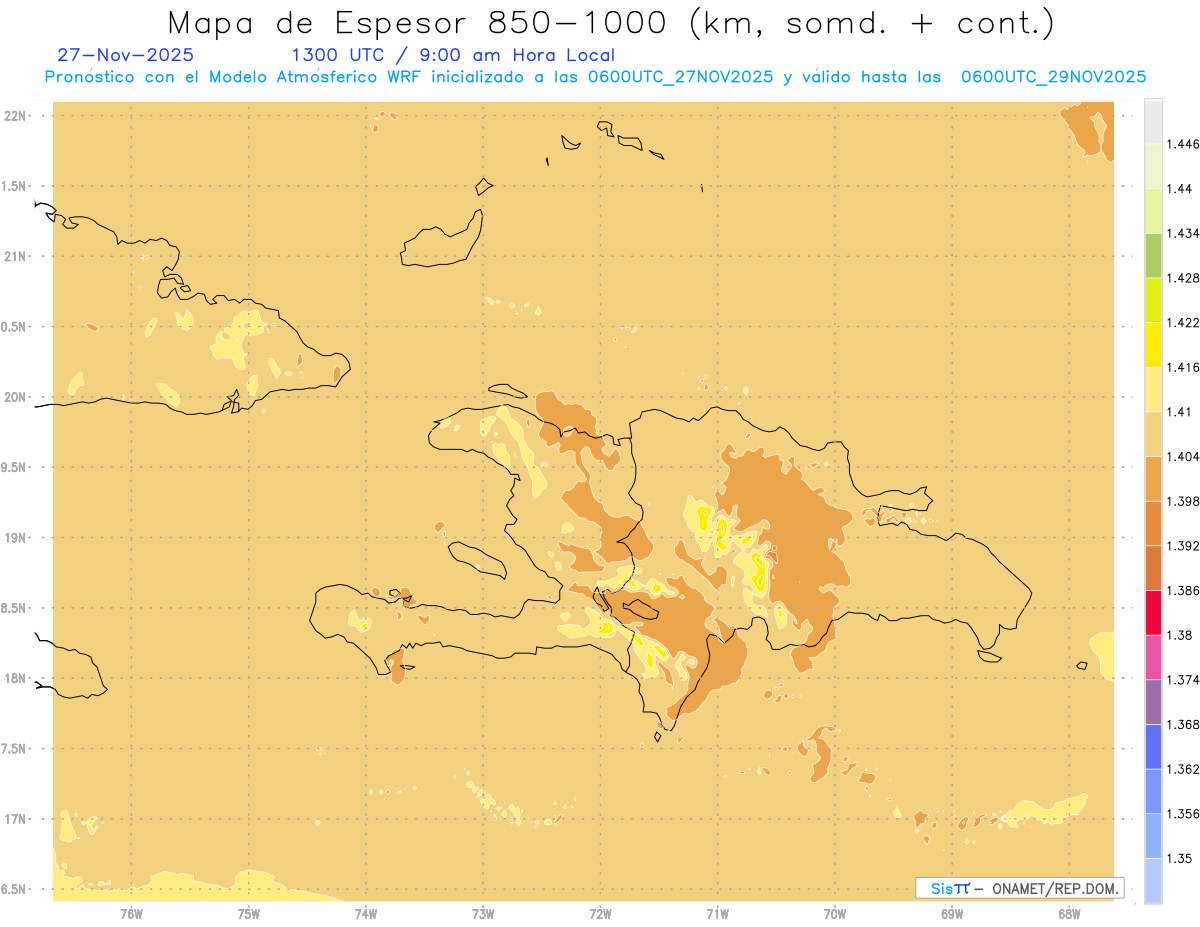Click the latitude label '20N'
Viewport: 1200px width, 927px height.
click(x=16, y=397)
